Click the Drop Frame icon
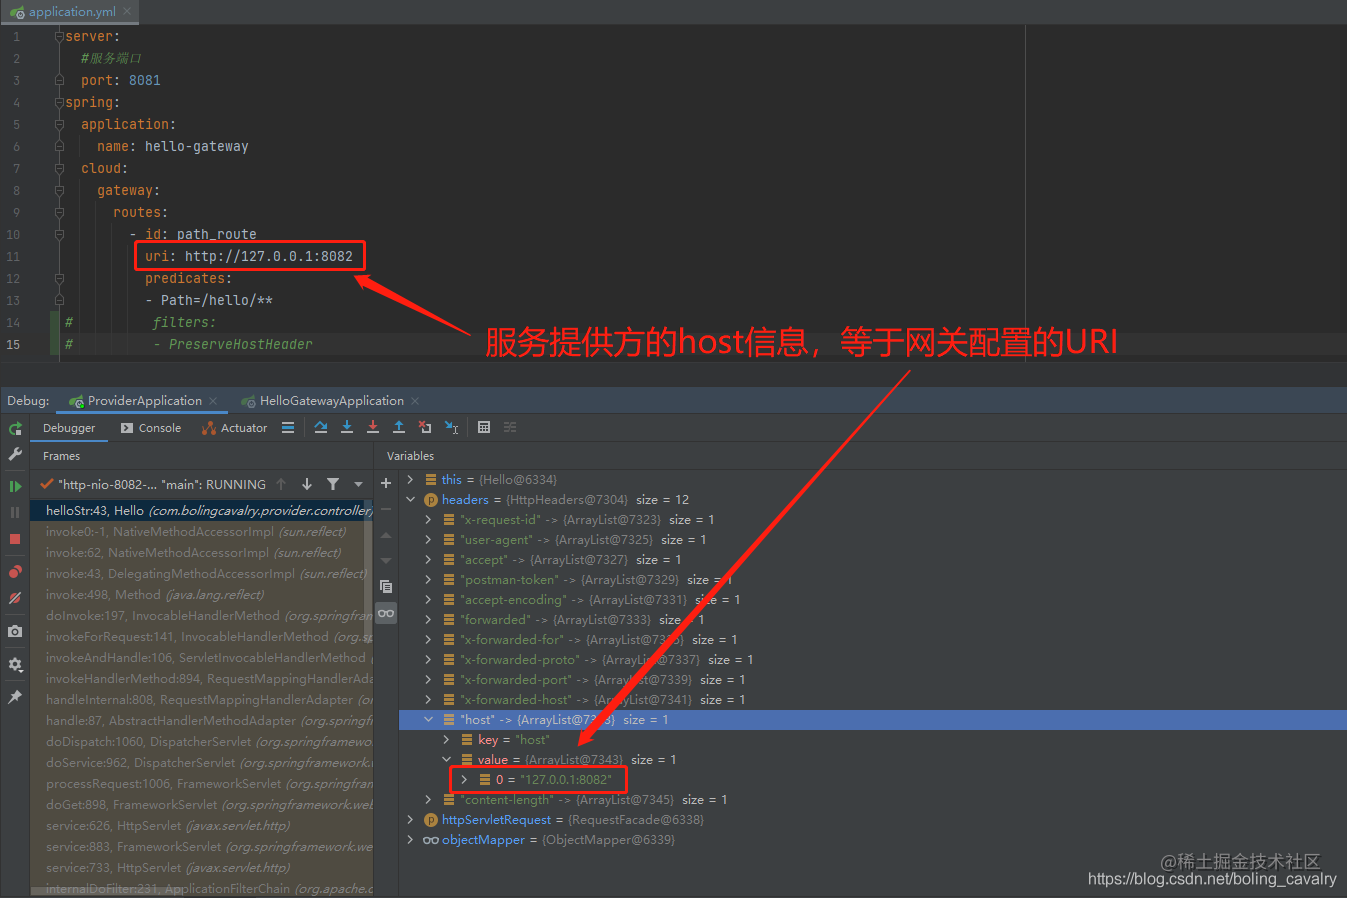 (x=425, y=428)
